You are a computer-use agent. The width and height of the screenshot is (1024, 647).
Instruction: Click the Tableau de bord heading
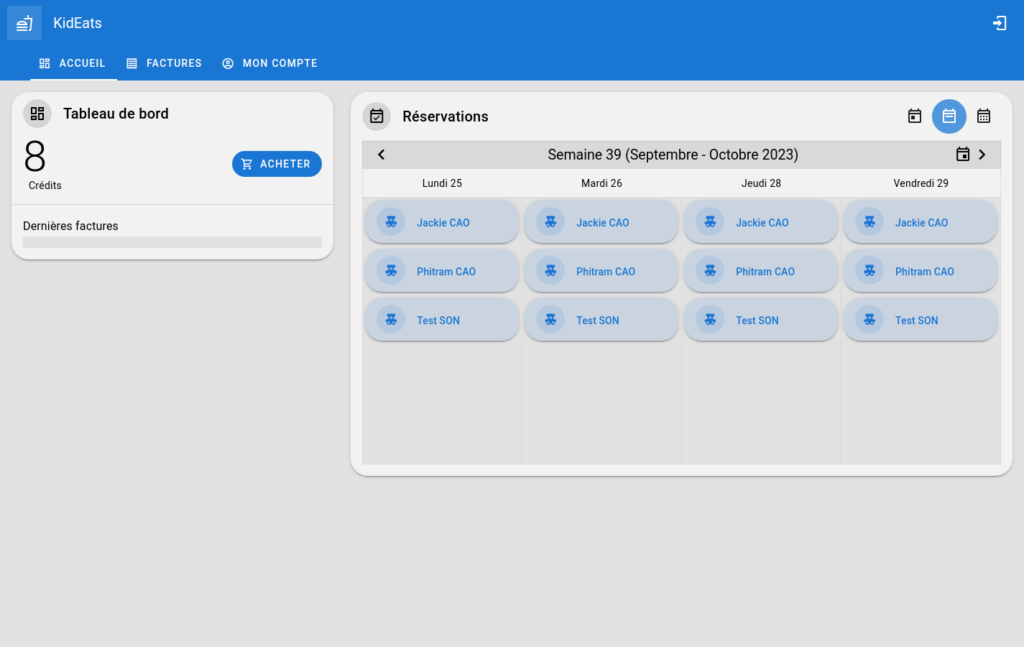[x=116, y=114]
